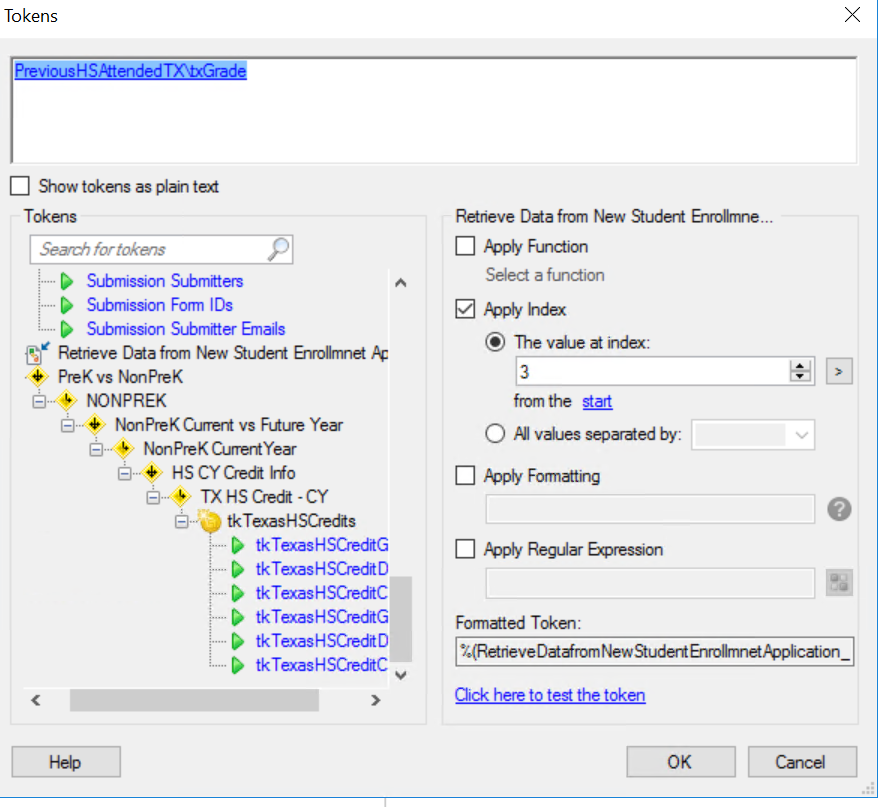Collapse the NONPREK tree node

pyautogui.click(x=40, y=401)
